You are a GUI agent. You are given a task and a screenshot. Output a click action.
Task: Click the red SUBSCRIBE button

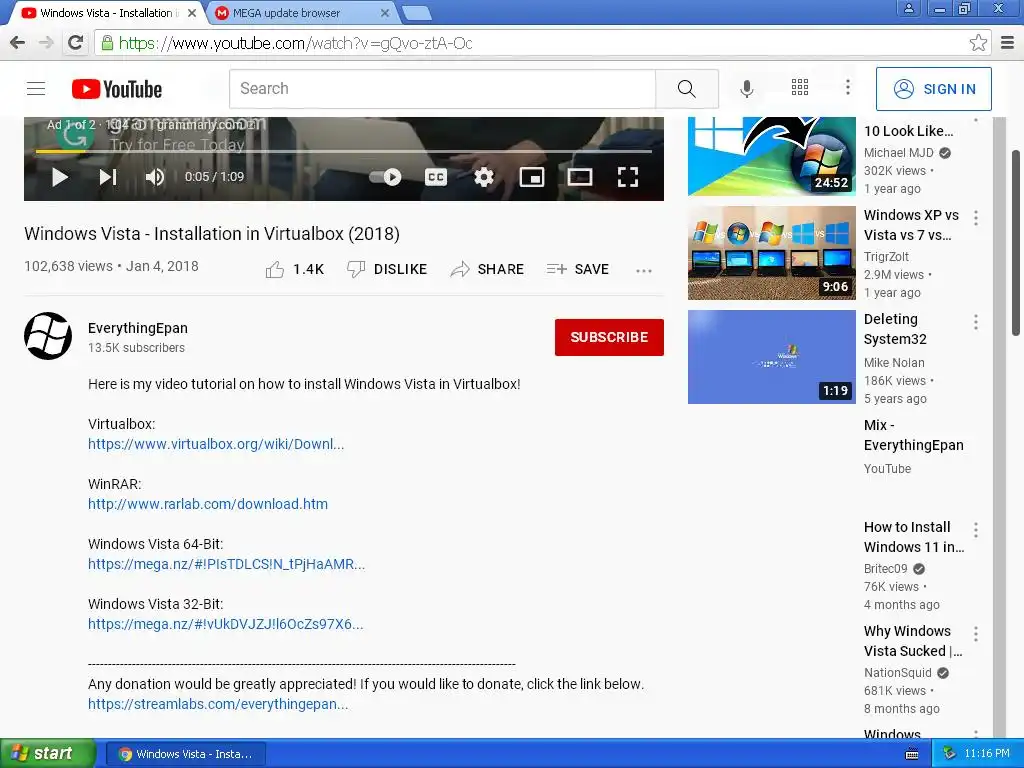[x=609, y=337]
